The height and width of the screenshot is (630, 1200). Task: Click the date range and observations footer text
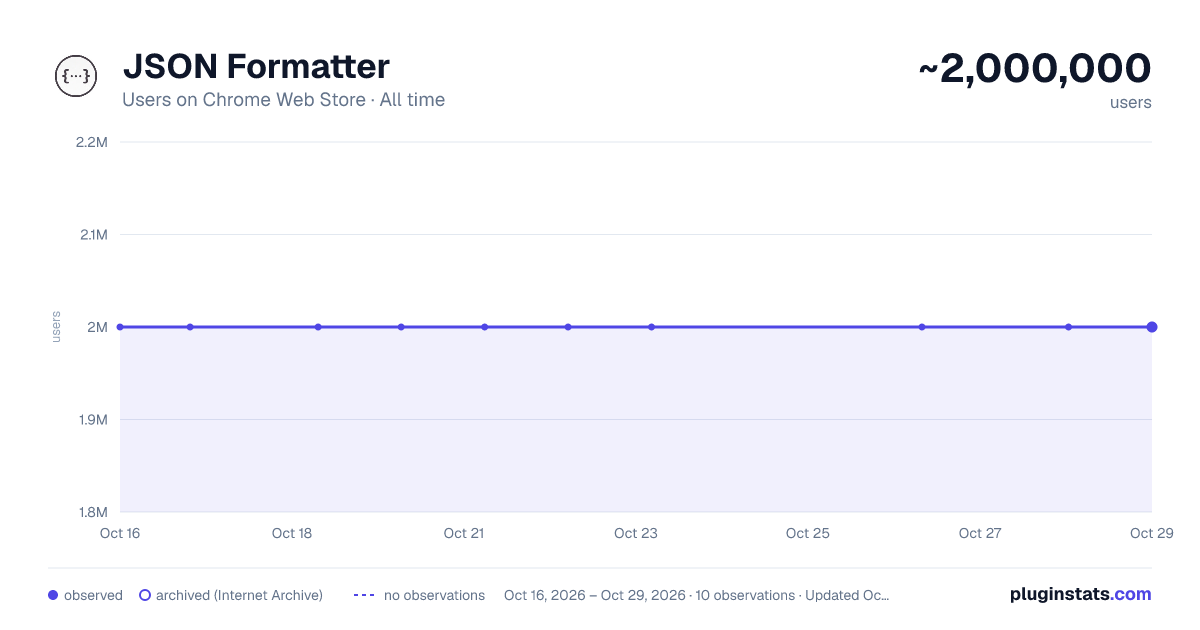[x=696, y=595]
